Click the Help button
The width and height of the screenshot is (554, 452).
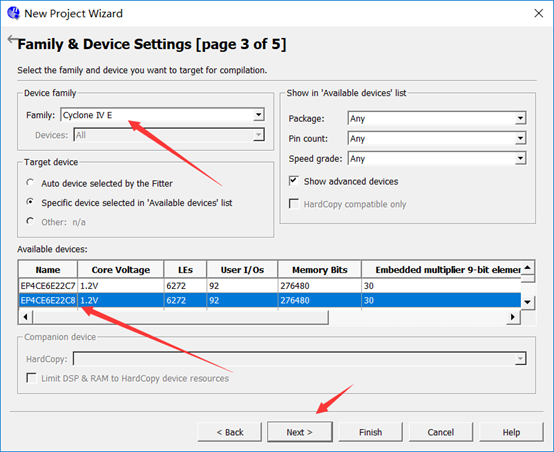pyautogui.click(x=511, y=432)
